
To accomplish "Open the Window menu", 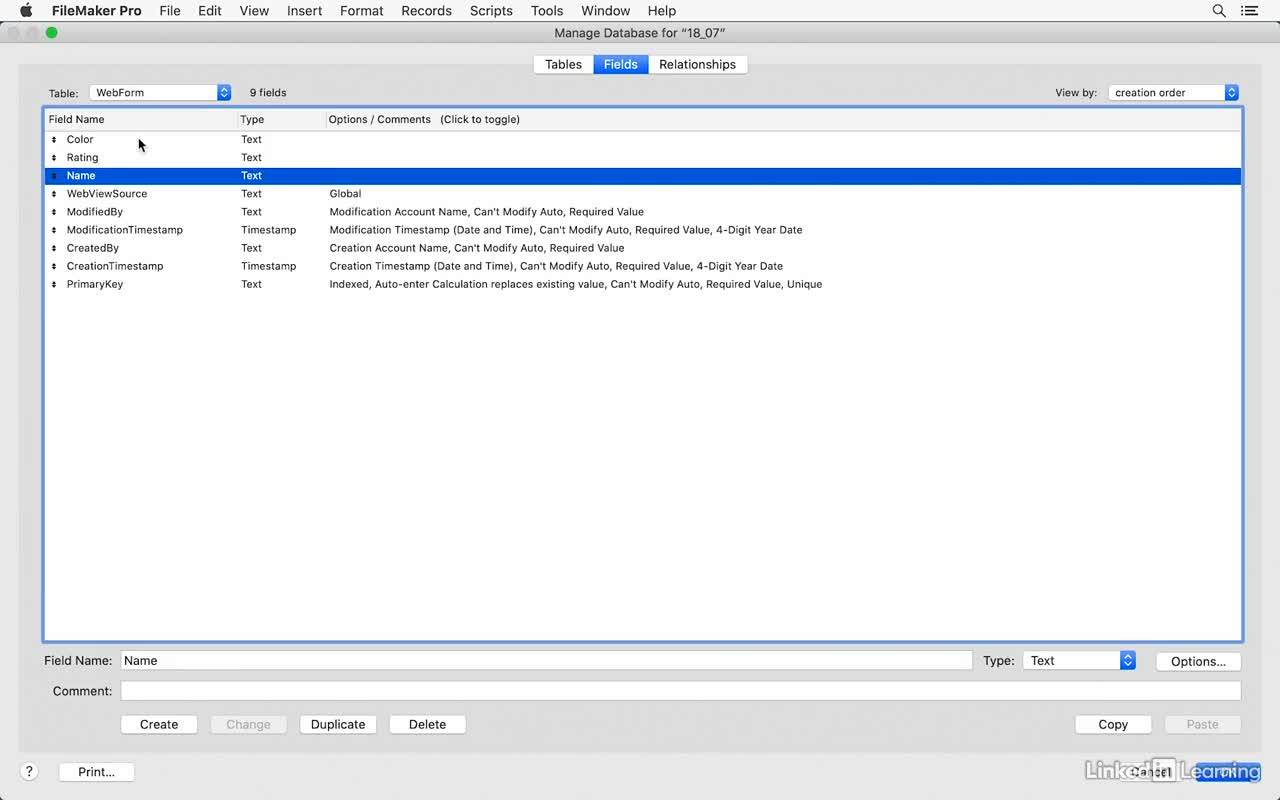I will tap(605, 11).
